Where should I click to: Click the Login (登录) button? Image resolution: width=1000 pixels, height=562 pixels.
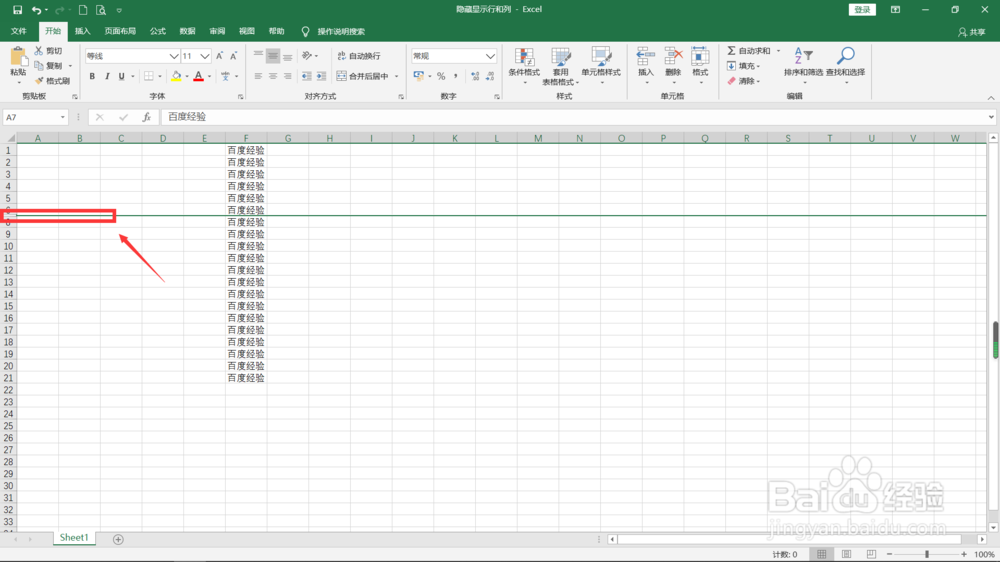tap(862, 10)
